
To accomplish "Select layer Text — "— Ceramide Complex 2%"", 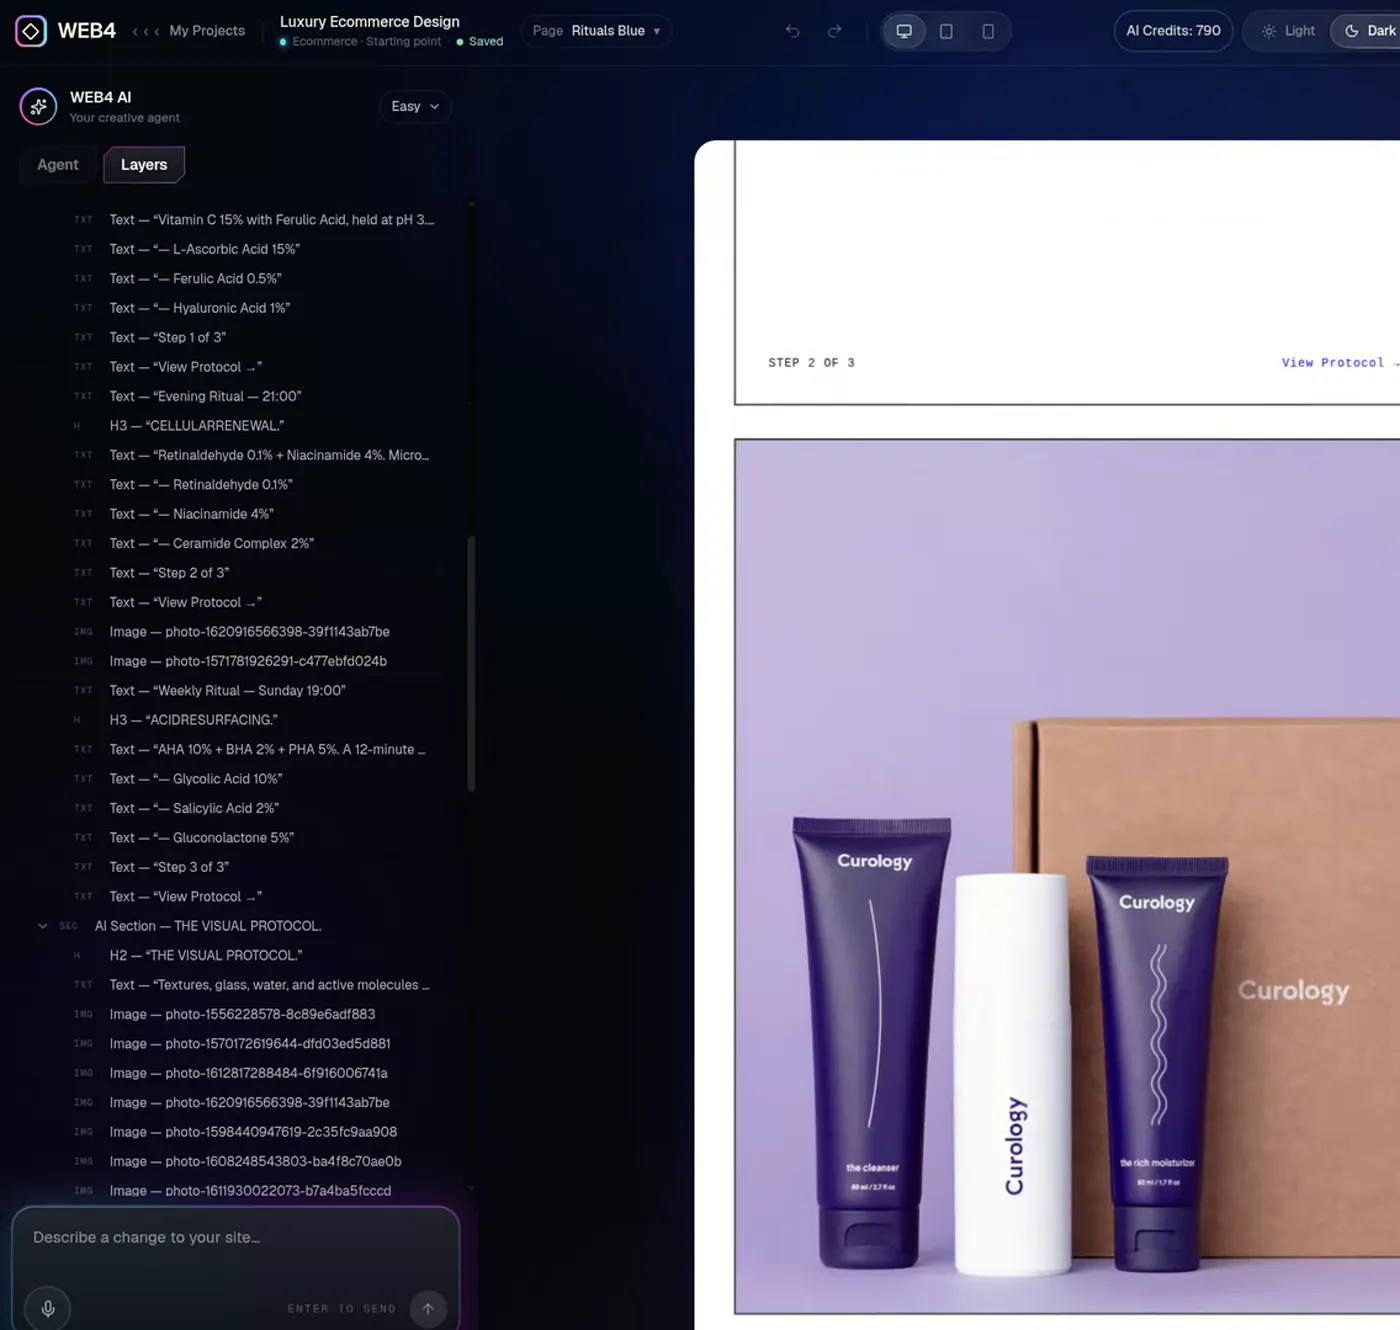I will click(212, 543).
